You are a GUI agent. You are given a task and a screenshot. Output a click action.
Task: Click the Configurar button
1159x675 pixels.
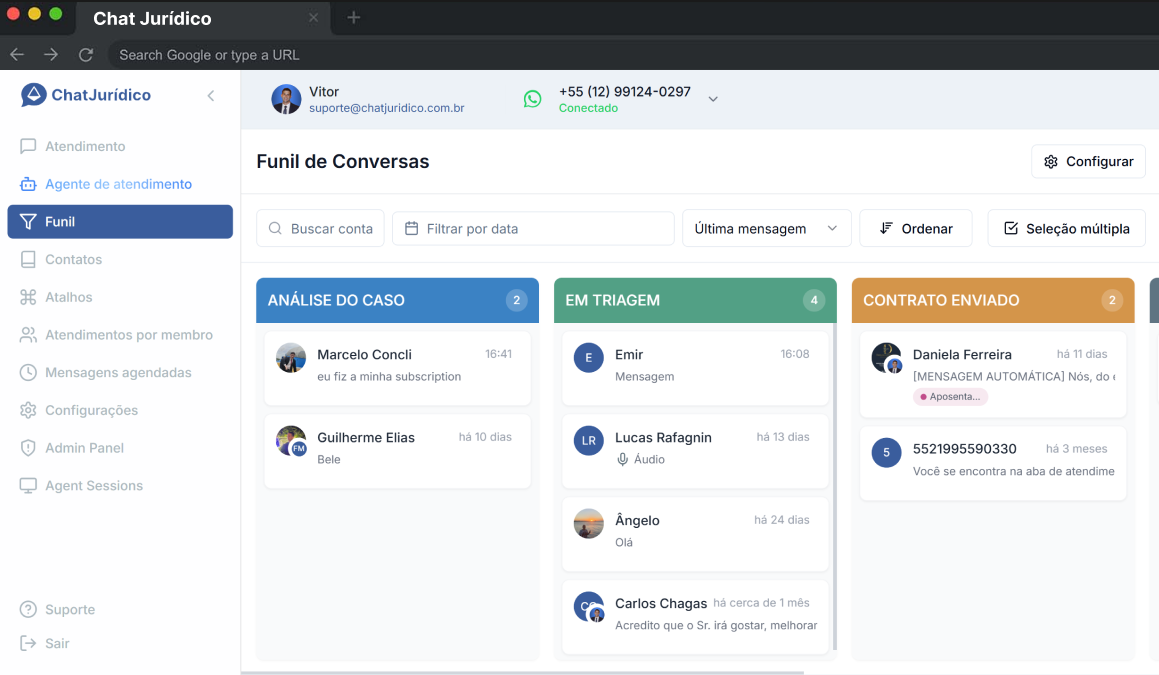pyautogui.click(x=1088, y=161)
